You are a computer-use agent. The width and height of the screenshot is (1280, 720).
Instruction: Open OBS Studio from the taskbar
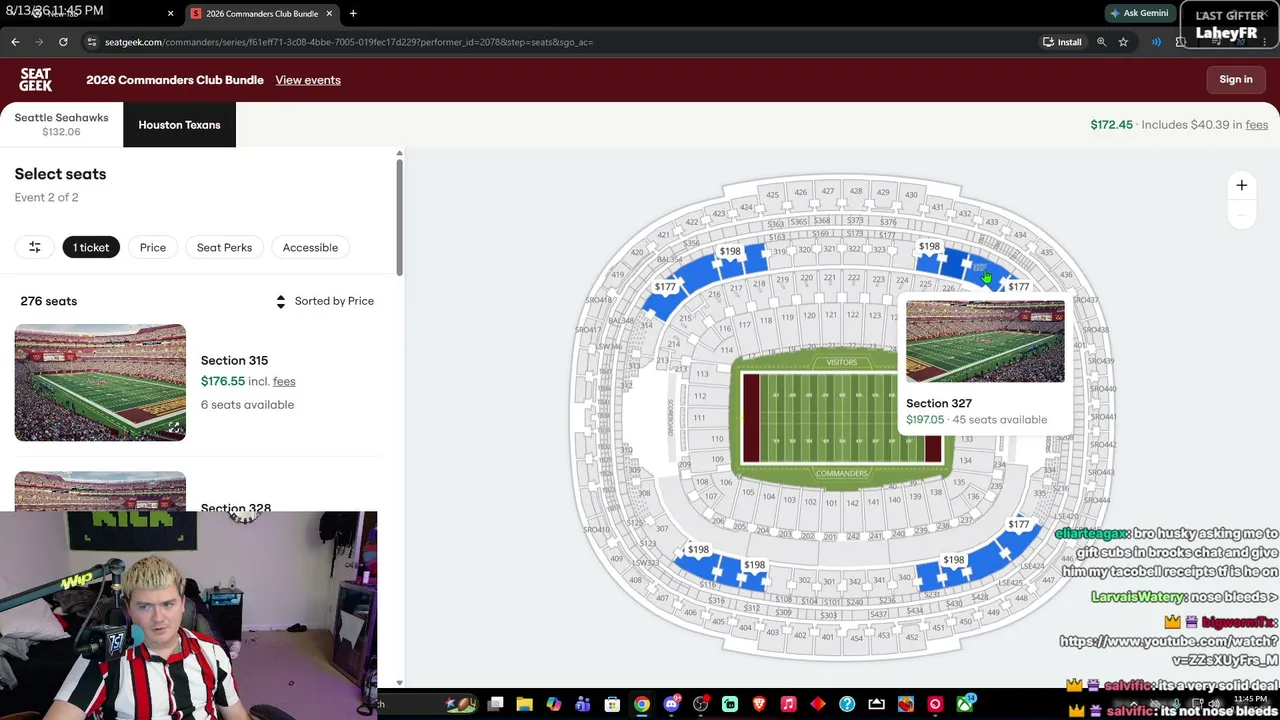point(700,704)
